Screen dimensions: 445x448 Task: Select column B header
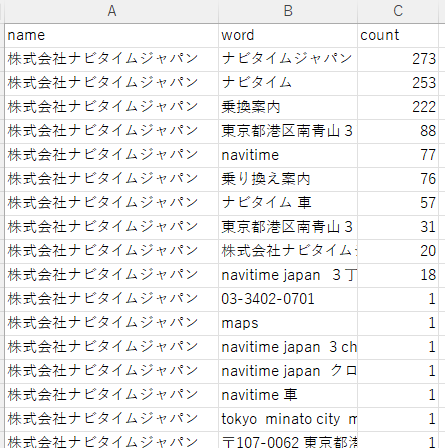(288, 11)
